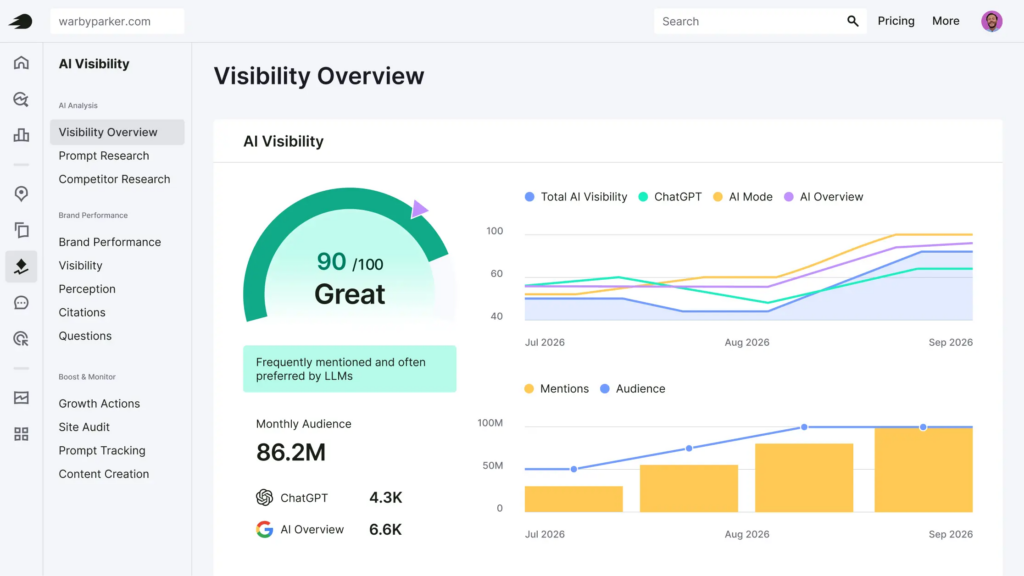Image resolution: width=1024 pixels, height=576 pixels.
Task: Click the magnifying glass search icon
Action: [853, 21]
